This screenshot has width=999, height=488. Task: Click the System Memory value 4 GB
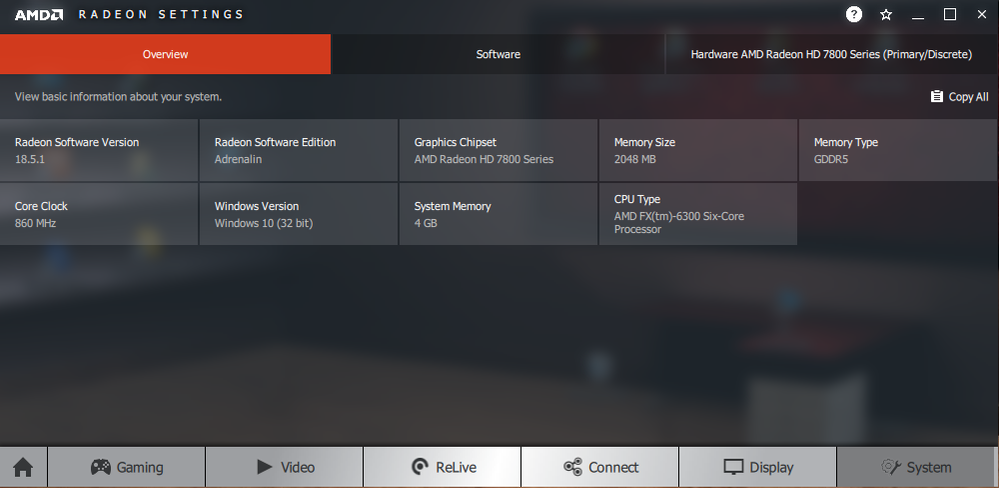coord(426,223)
